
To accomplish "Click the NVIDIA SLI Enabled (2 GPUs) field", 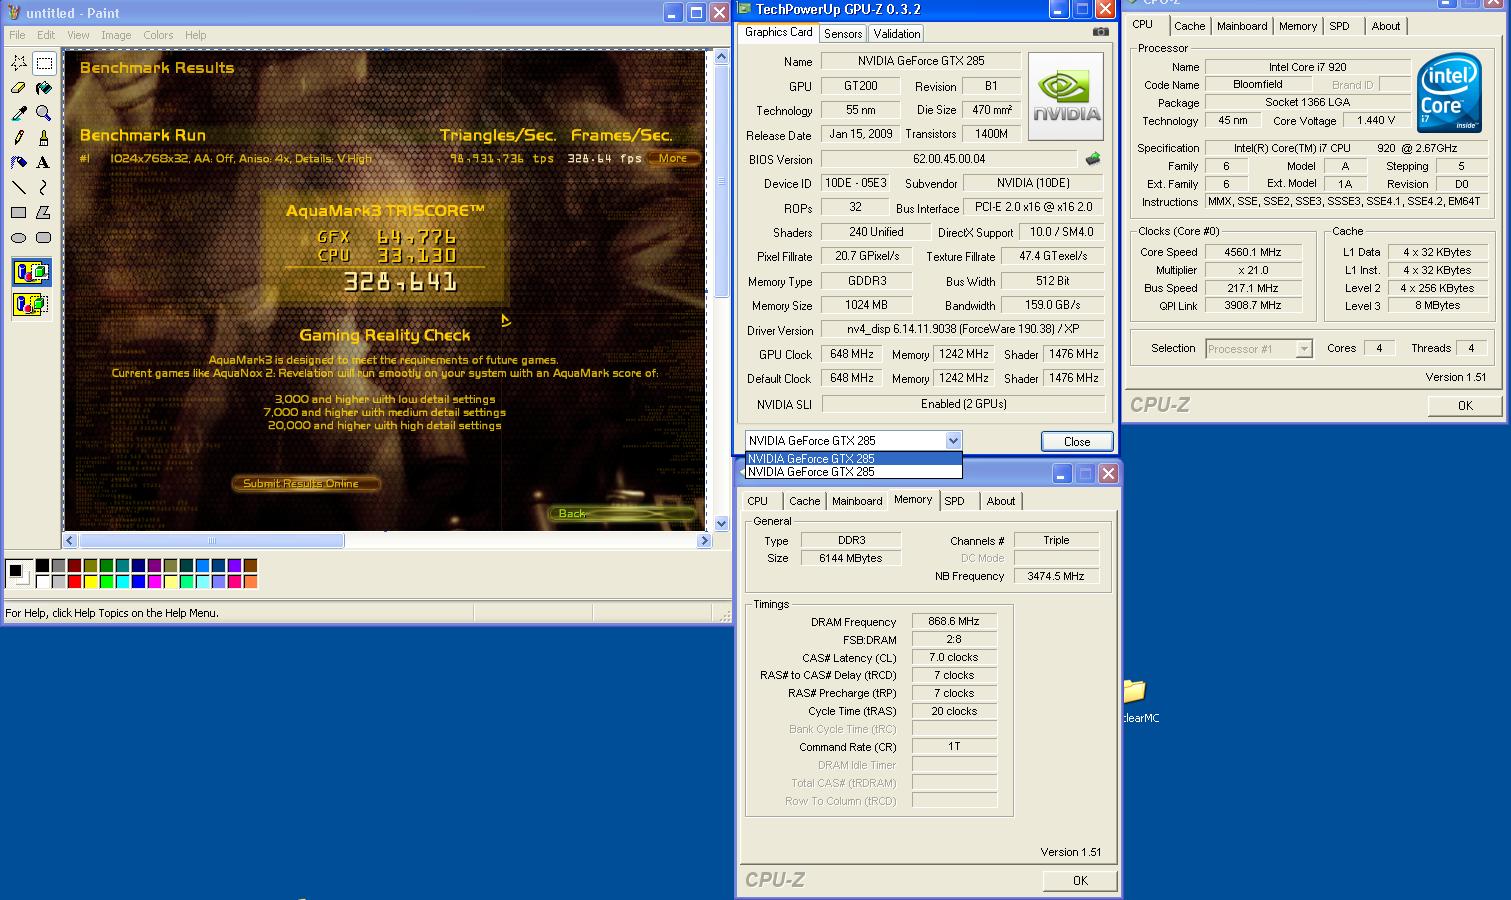I will (x=963, y=404).
